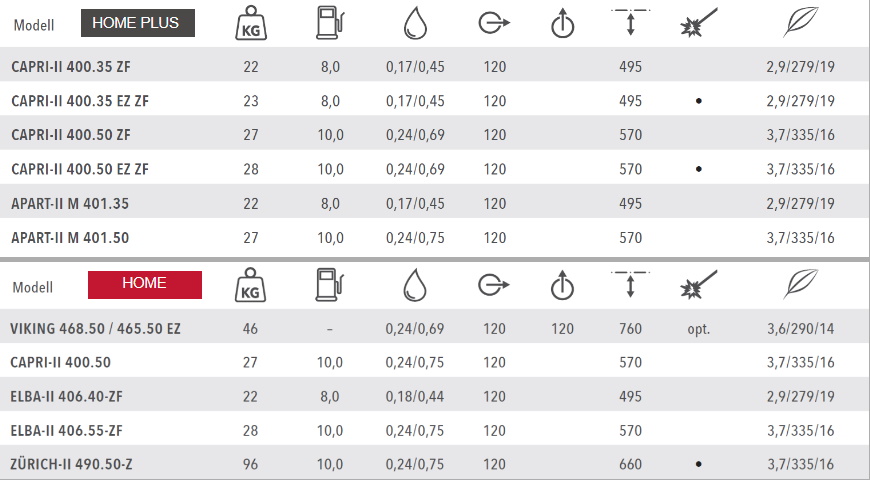Select the dark HOME PLUS label
This screenshot has height=480, width=870.
coord(138,23)
